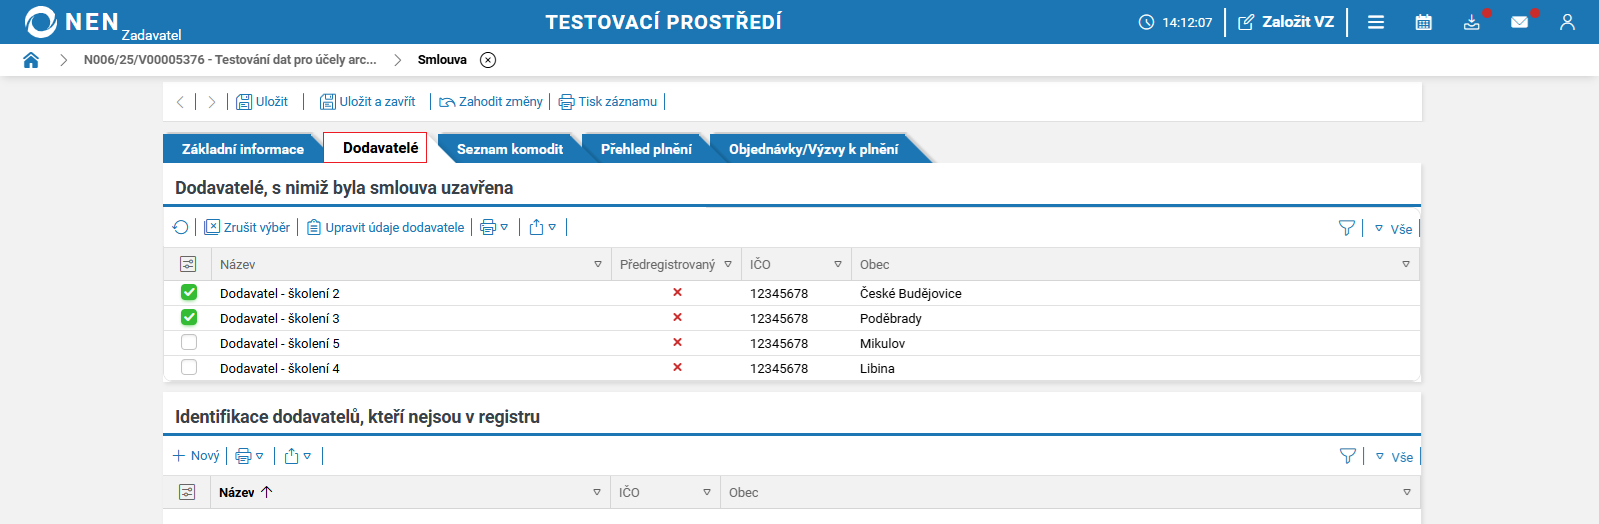Check Dodavatel - školení 5 checkbox
This screenshot has height=524, width=1599.
point(189,343)
